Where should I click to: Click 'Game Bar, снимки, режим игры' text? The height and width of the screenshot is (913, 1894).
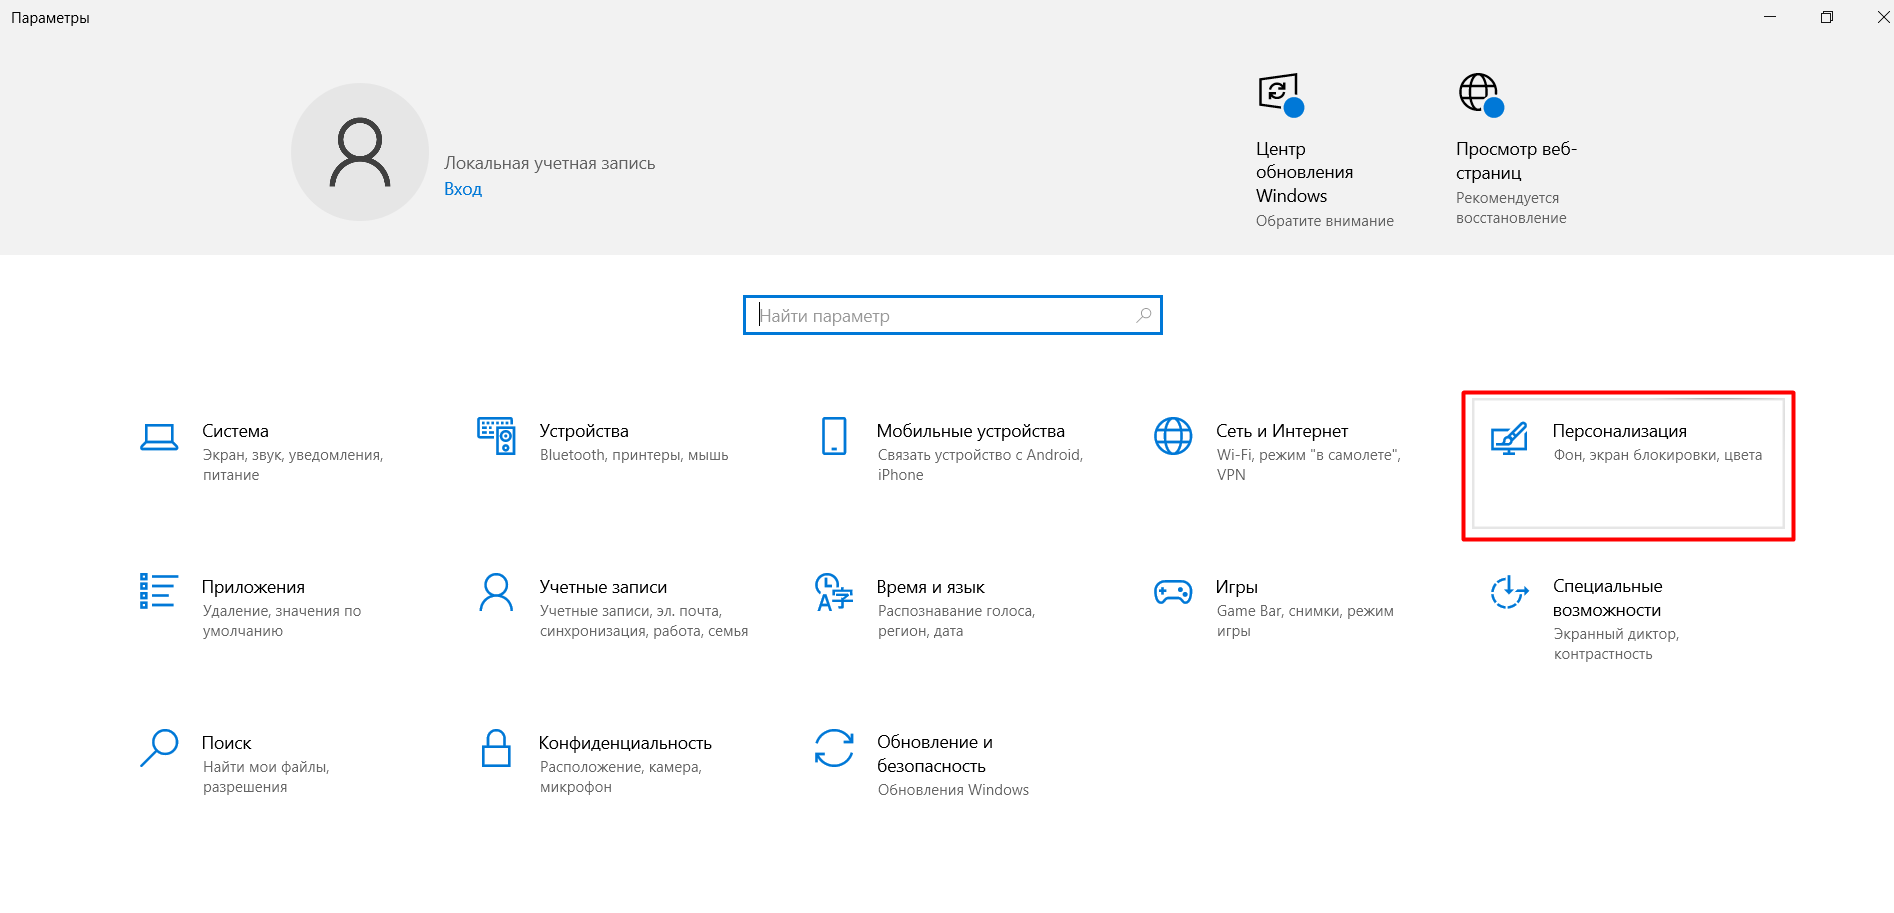[1305, 621]
